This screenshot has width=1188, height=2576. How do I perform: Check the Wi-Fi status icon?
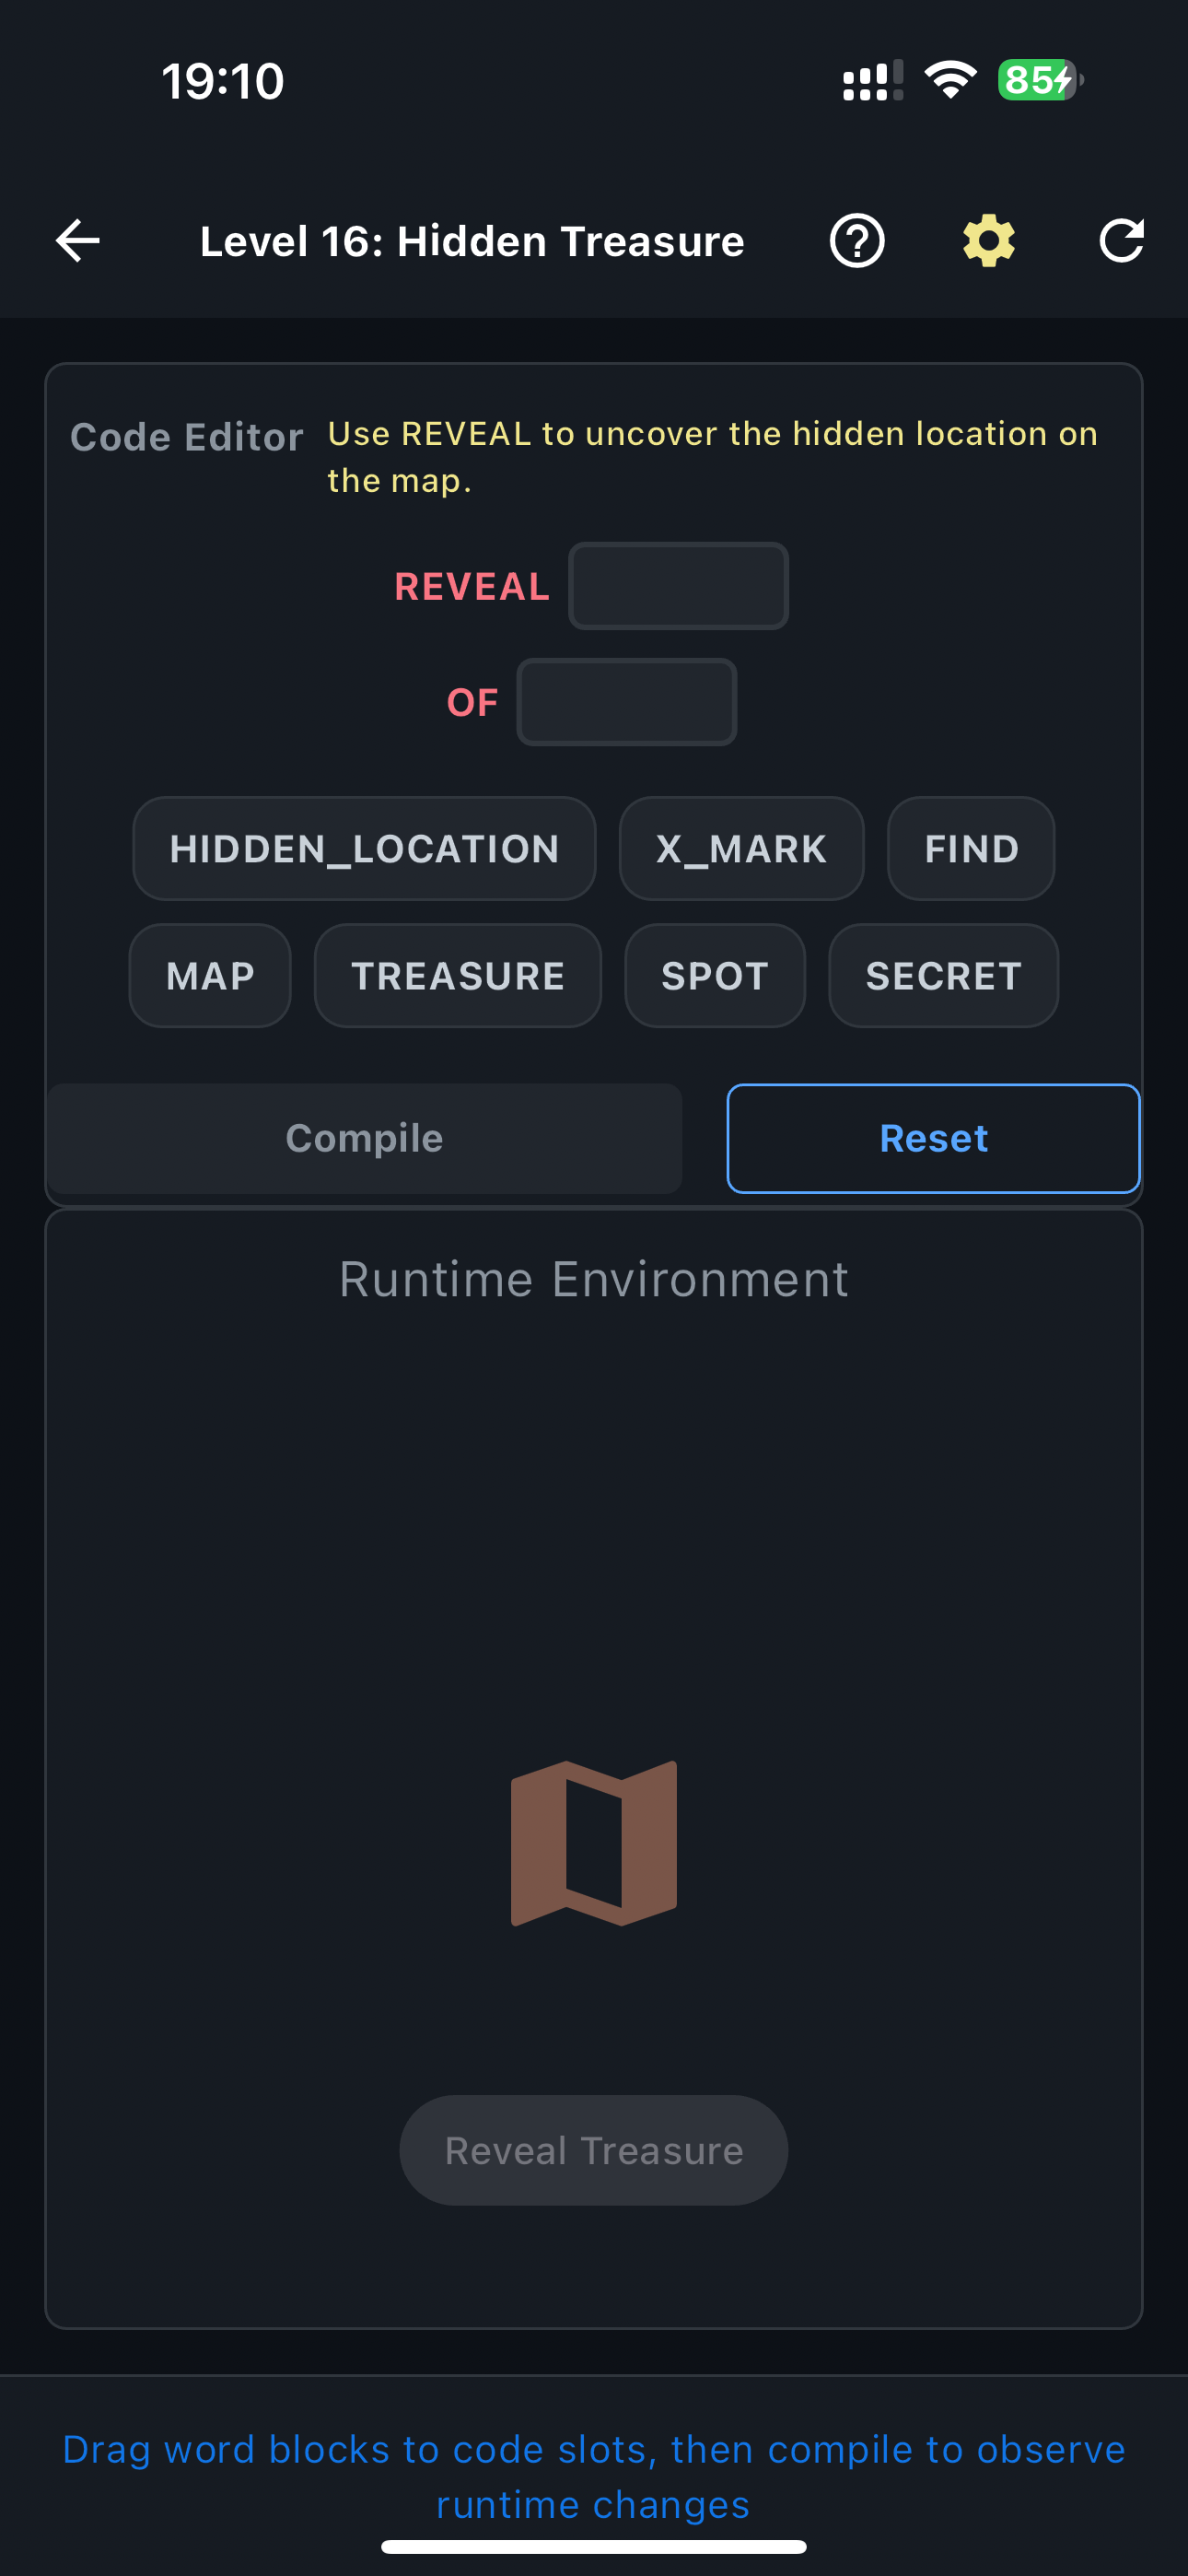coord(950,80)
